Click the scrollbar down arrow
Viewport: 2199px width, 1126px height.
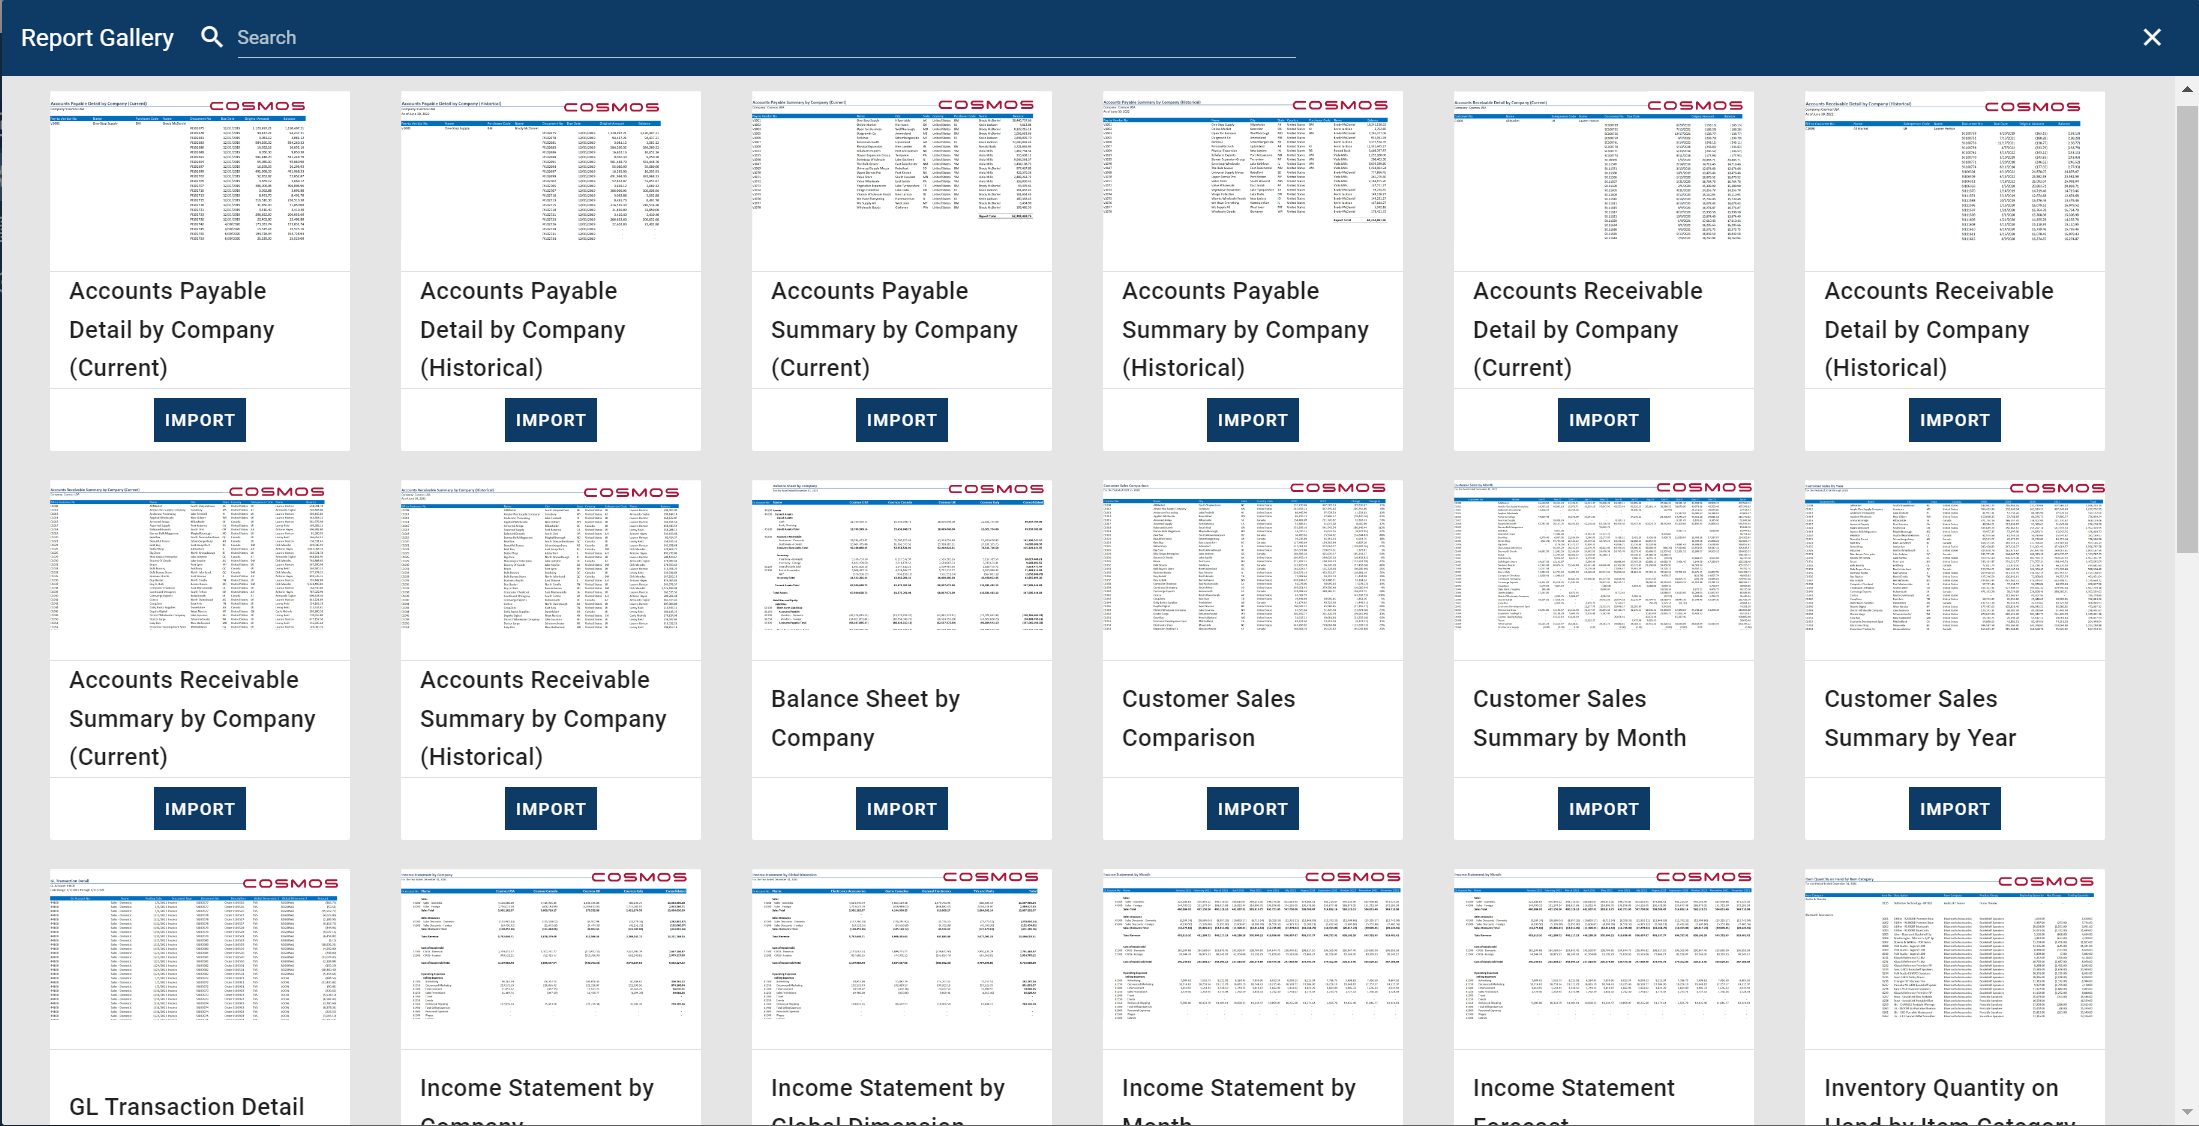[2187, 1112]
